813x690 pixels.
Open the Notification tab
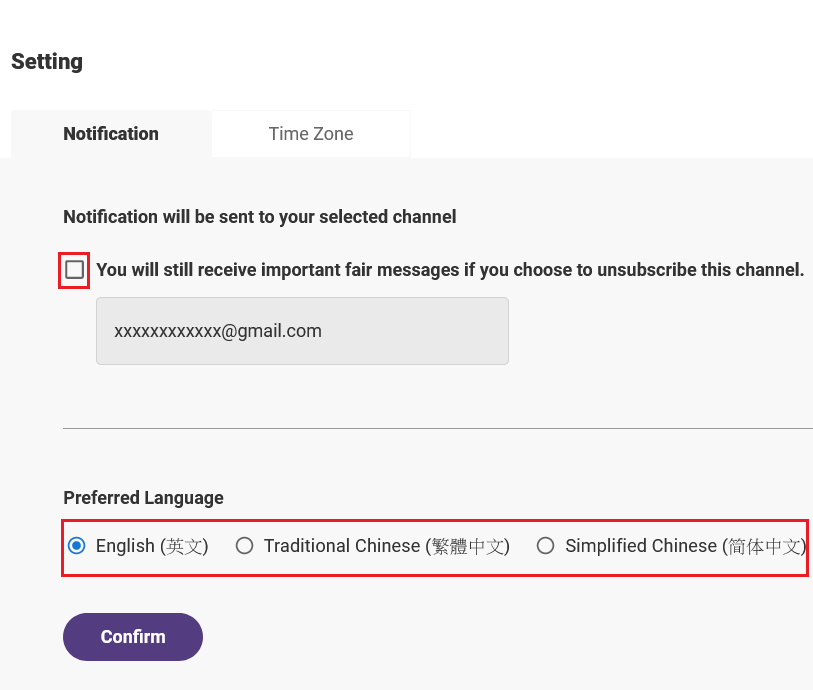pyautogui.click(x=111, y=134)
